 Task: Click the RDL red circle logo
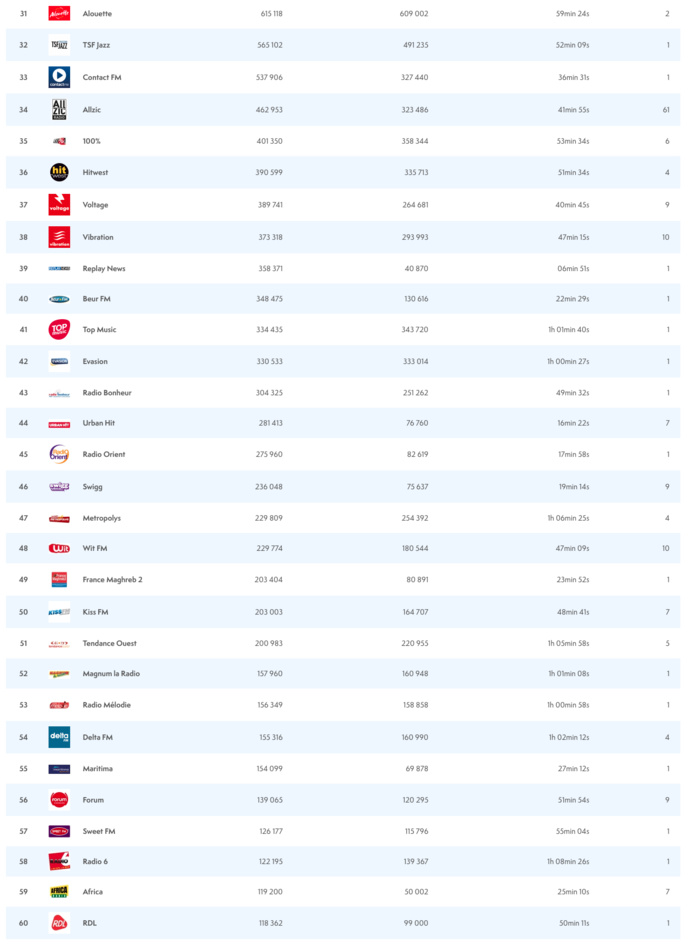59,923
